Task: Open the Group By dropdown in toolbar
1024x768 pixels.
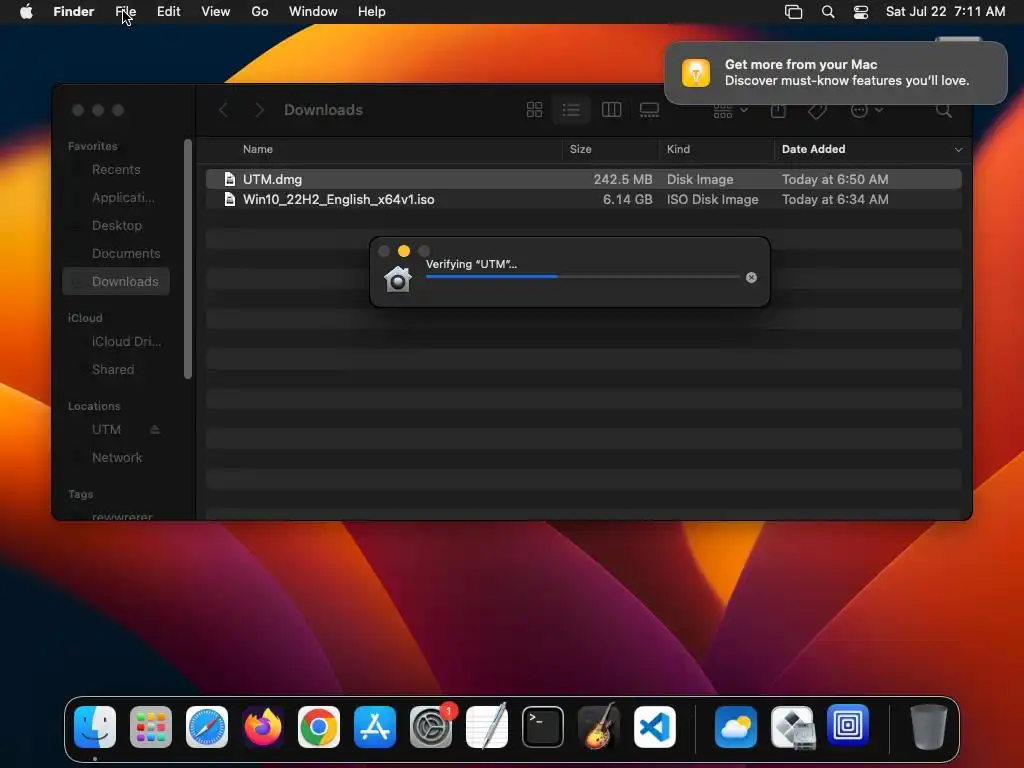Action: coord(730,110)
